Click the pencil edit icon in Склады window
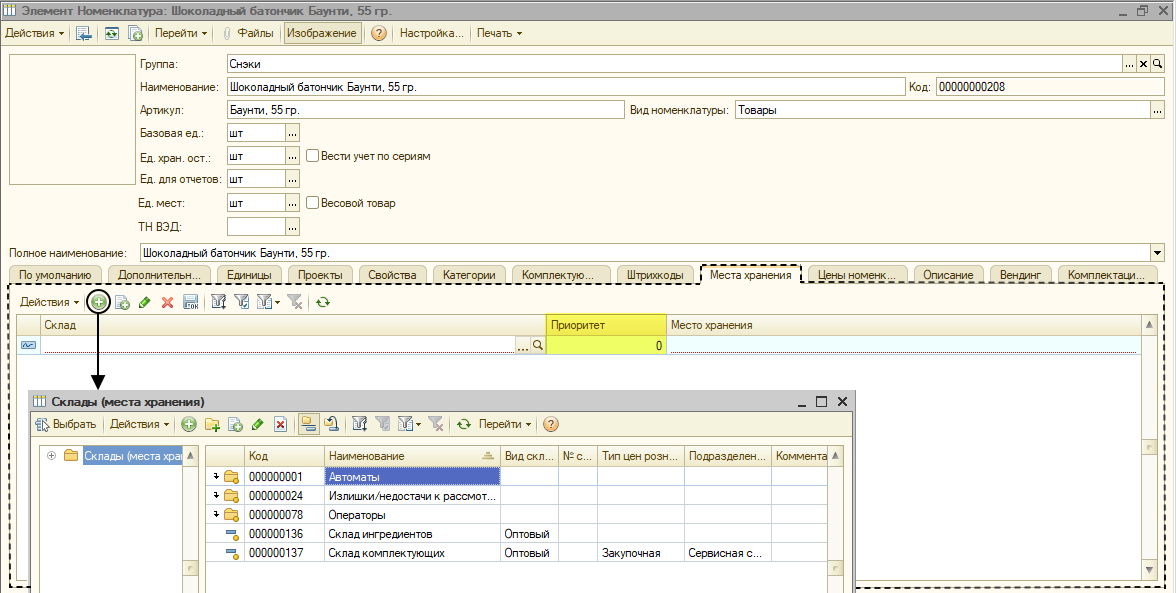 tap(257, 424)
